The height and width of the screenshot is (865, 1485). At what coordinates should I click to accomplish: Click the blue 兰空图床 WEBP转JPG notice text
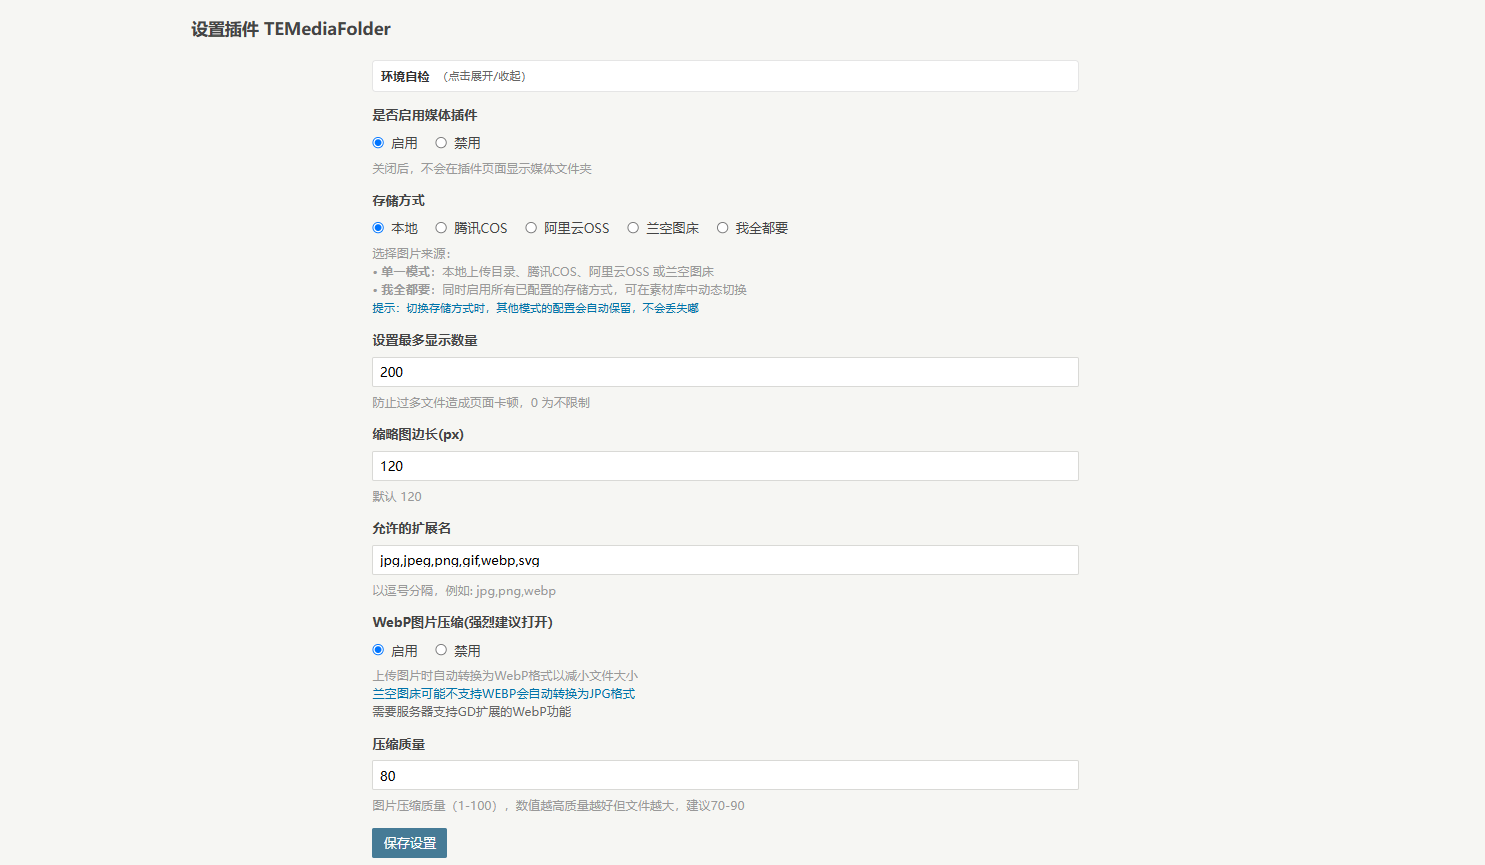click(503, 694)
